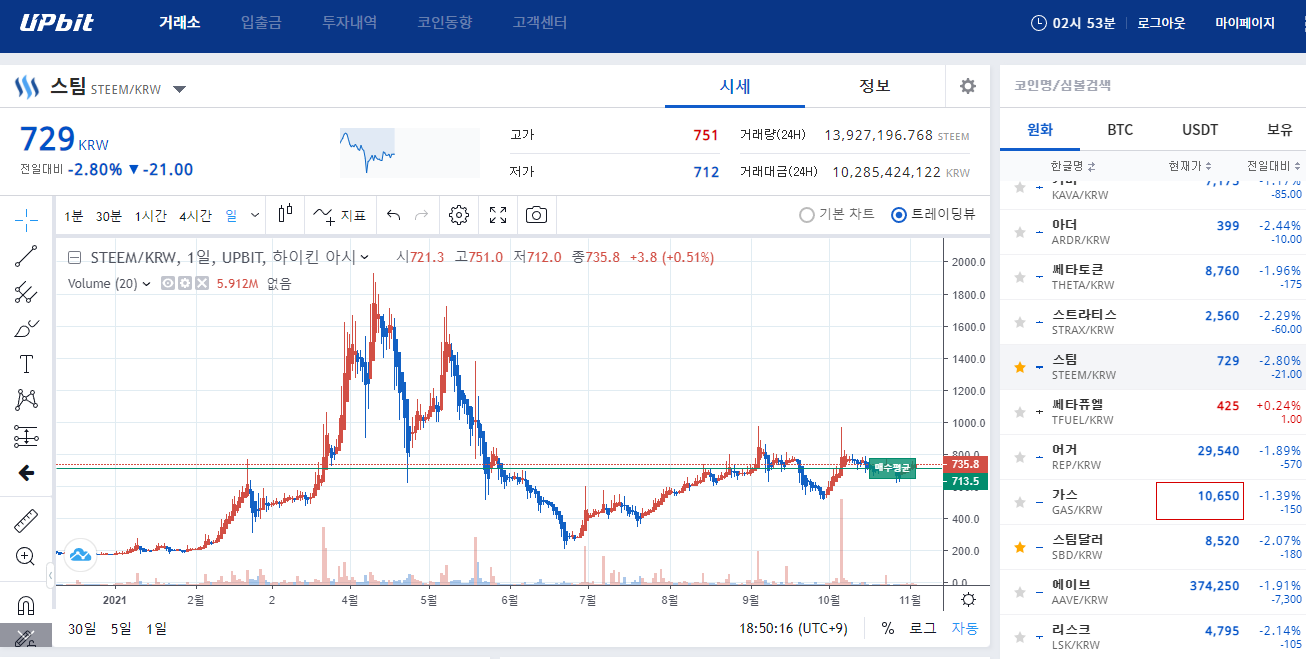Switch to the 정보 tab

coord(875,86)
